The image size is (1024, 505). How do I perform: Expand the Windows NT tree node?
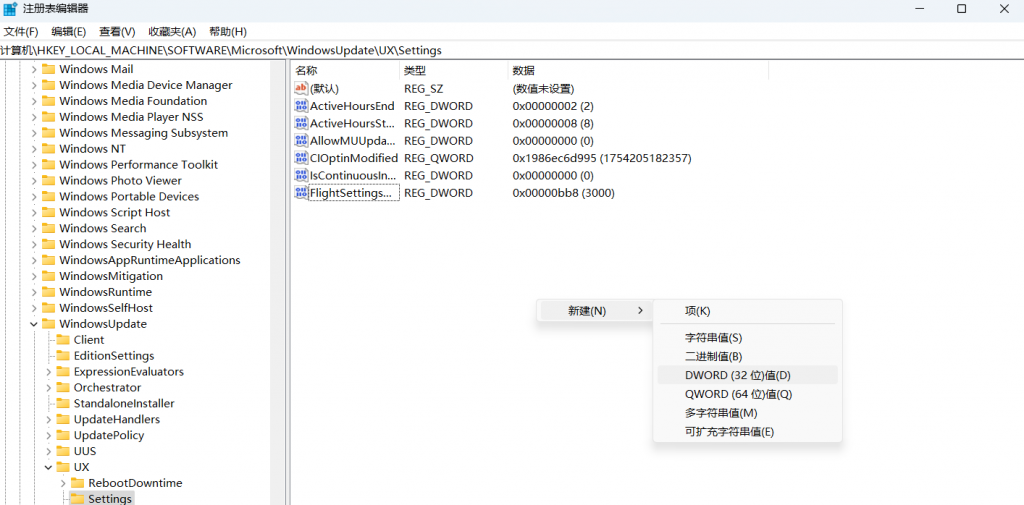pyautogui.click(x=34, y=149)
